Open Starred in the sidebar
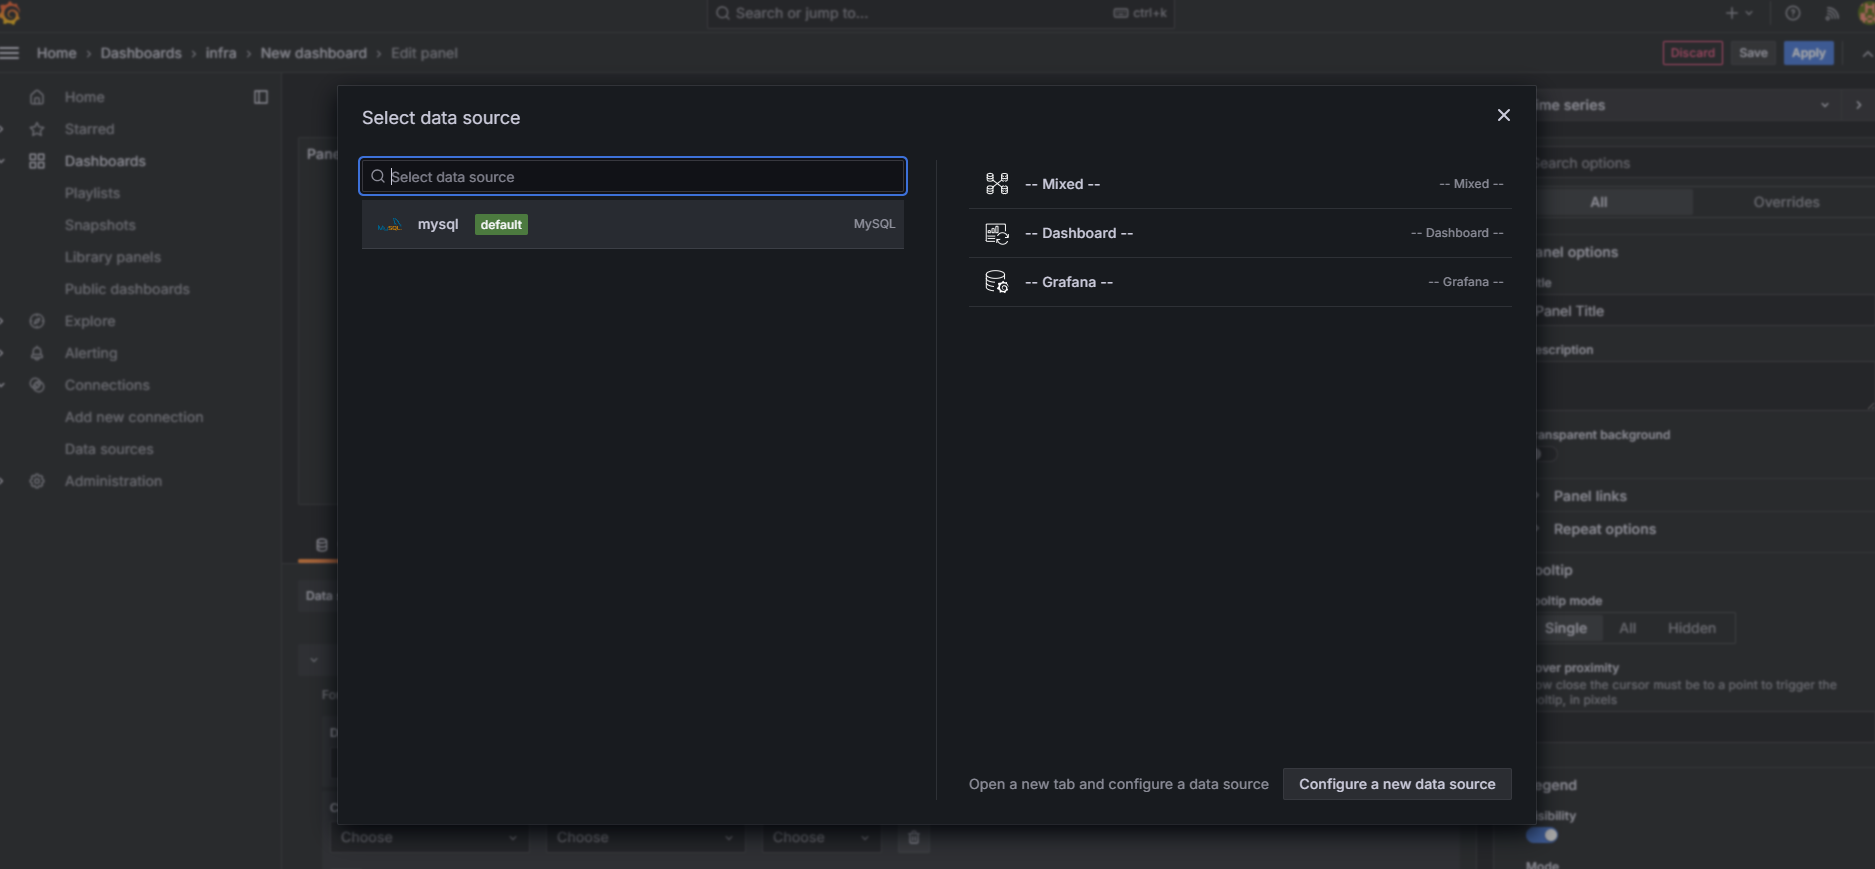The height and width of the screenshot is (869, 1875). (89, 129)
